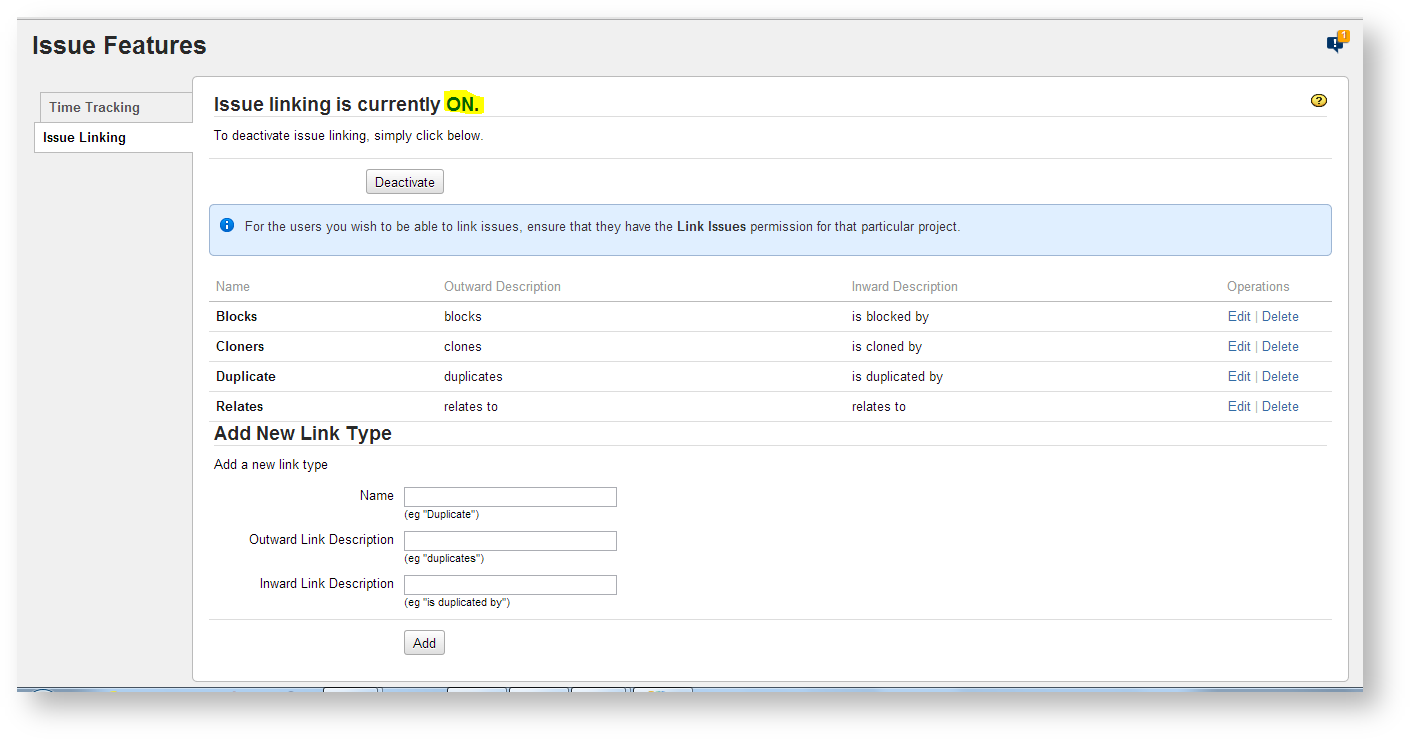Viewport: 1411px width, 740px height.
Task: Delete the Relates link type
Action: coord(1280,406)
